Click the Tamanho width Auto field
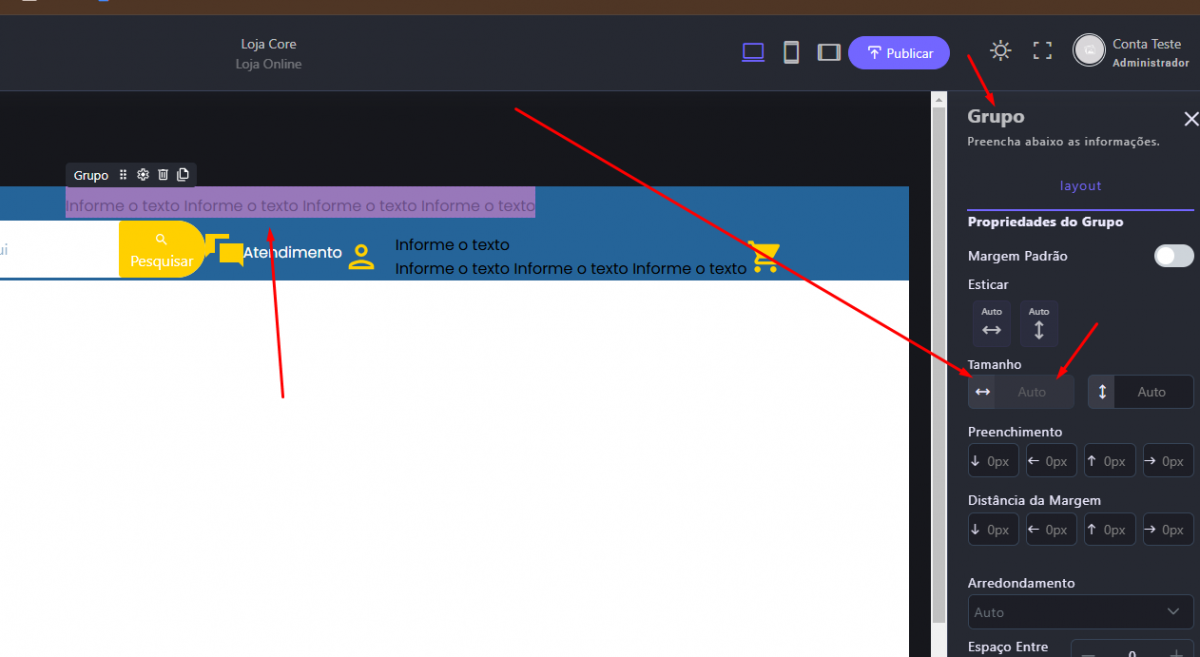The image size is (1200, 657). click(x=1033, y=392)
